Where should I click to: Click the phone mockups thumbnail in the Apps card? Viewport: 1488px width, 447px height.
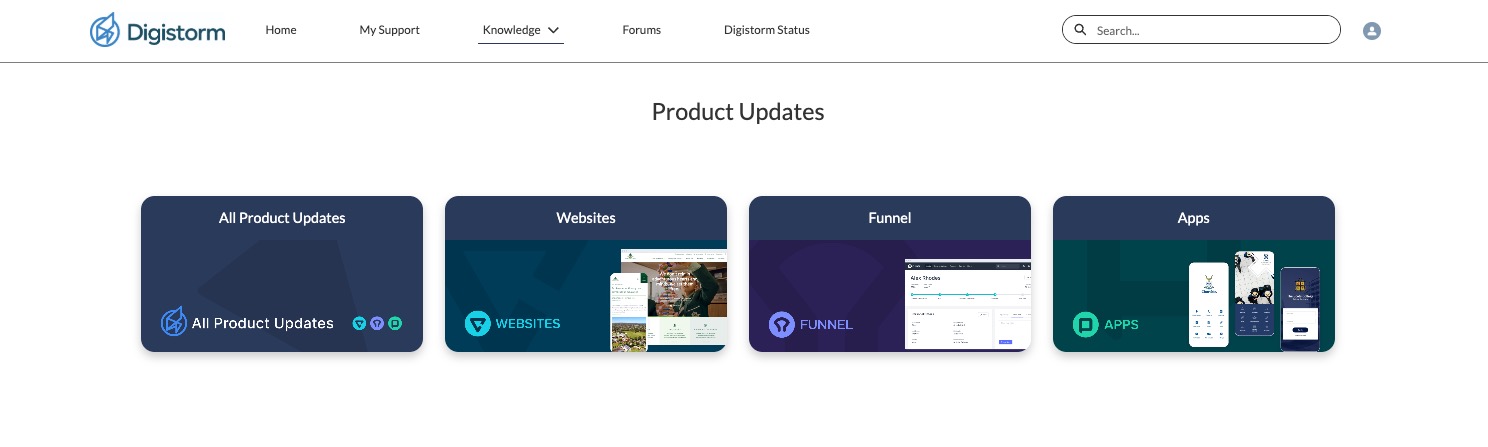1254,300
